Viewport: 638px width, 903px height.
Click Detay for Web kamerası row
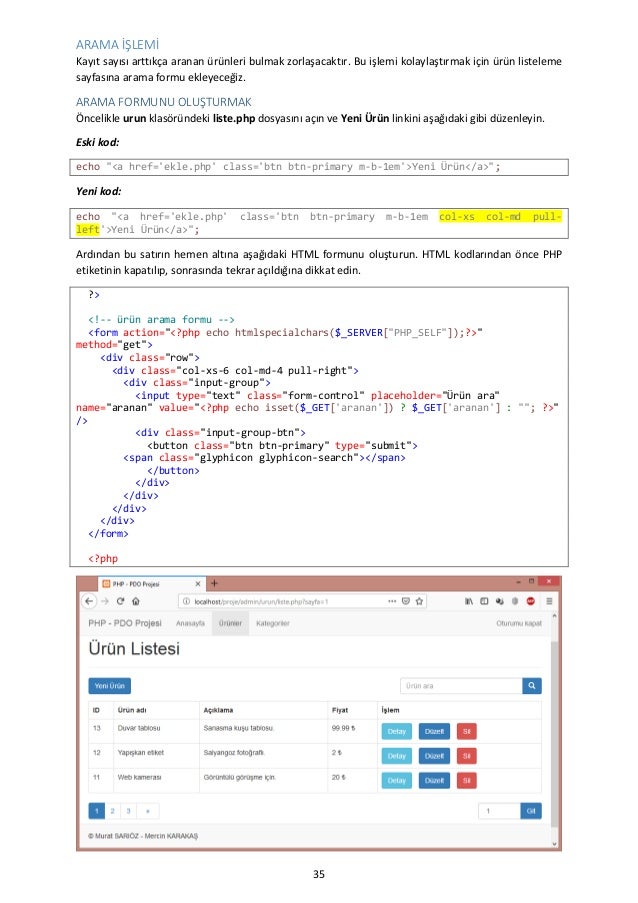[x=396, y=780]
